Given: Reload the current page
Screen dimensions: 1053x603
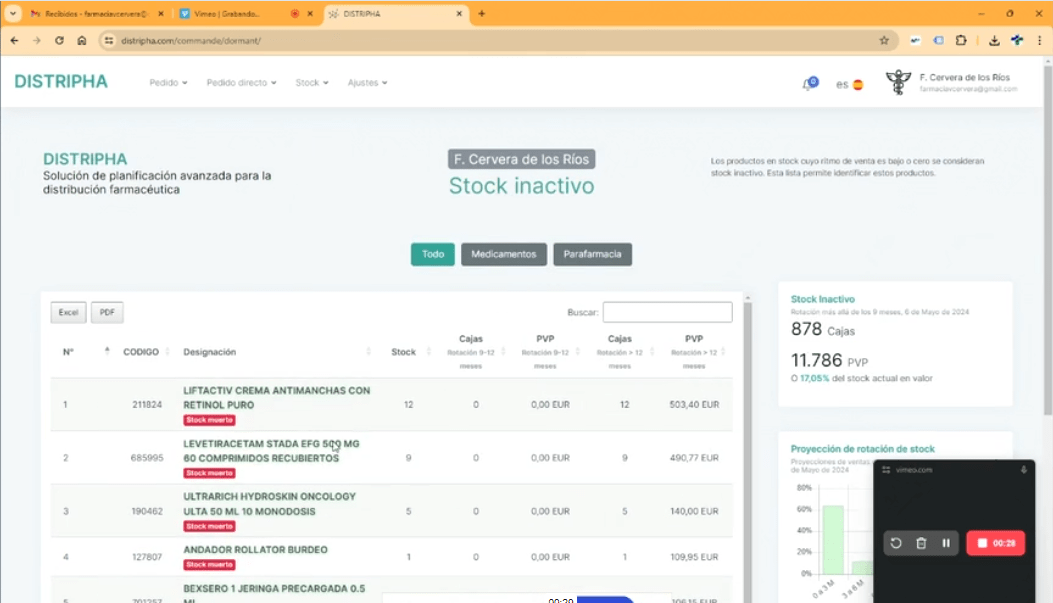Looking at the screenshot, I should click(x=59, y=40).
